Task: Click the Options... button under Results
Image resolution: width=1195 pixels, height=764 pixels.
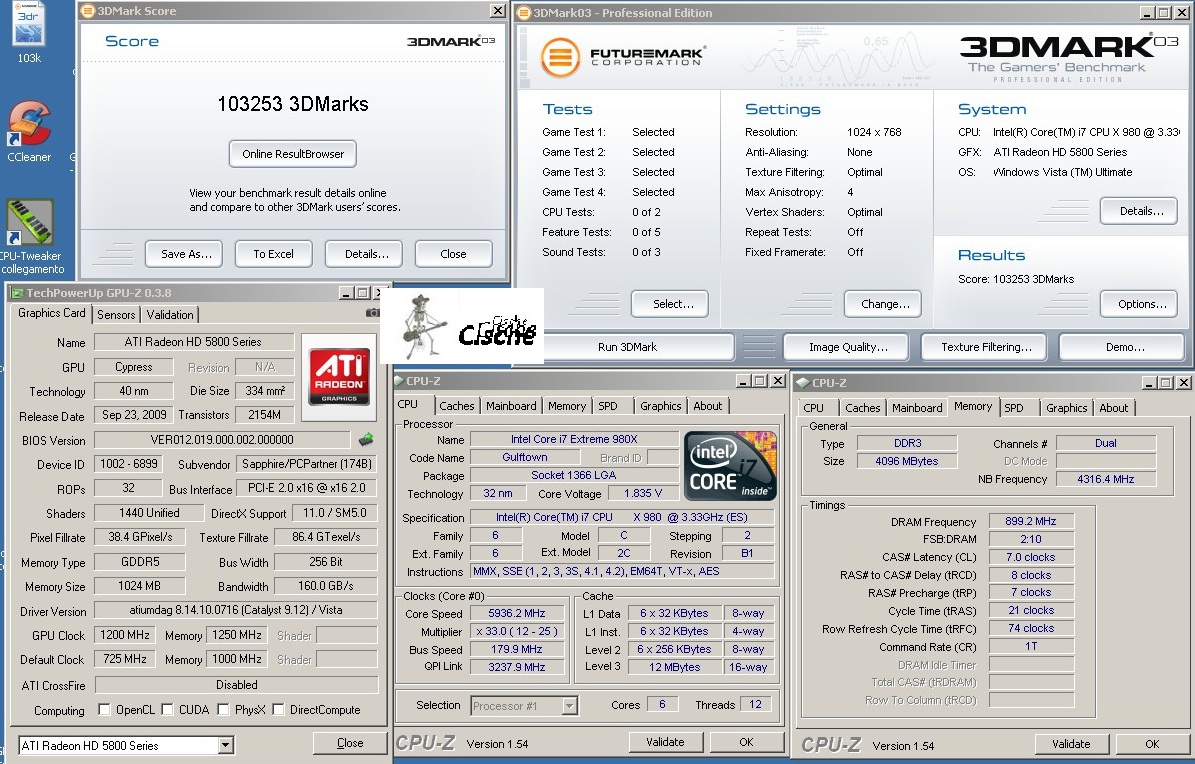Action: click(1139, 303)
